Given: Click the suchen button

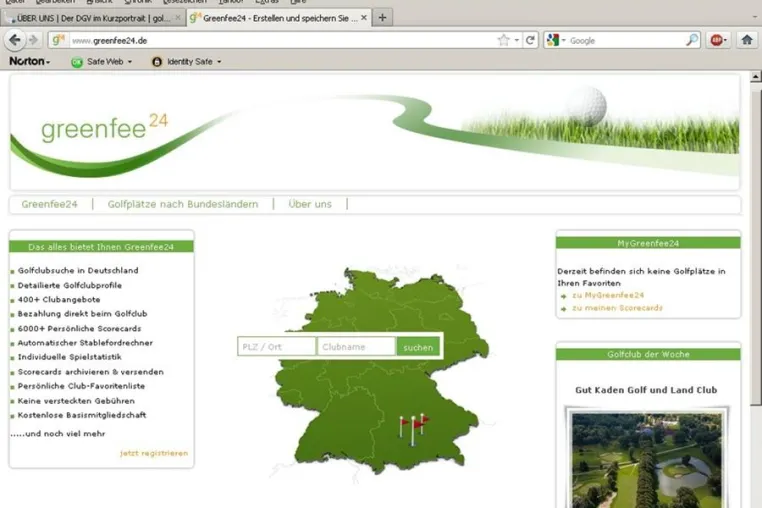Looking at the screenshot, I should click(418, 347).
